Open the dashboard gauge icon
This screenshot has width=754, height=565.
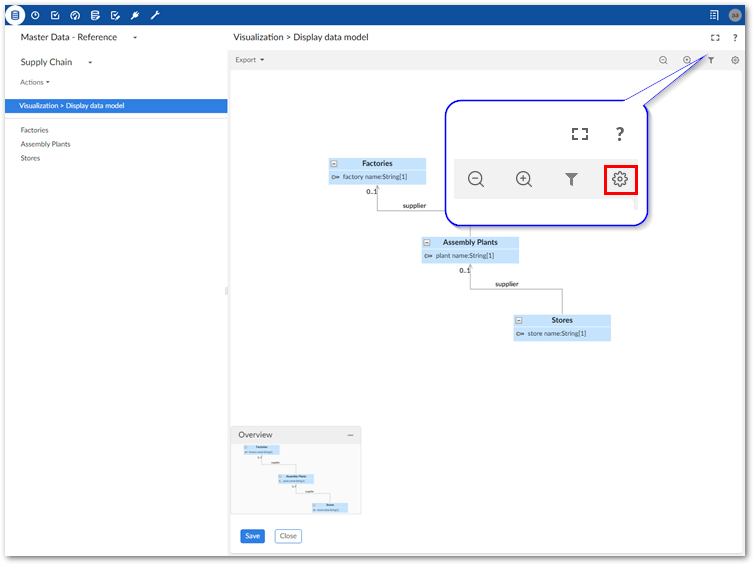point(75,15)
